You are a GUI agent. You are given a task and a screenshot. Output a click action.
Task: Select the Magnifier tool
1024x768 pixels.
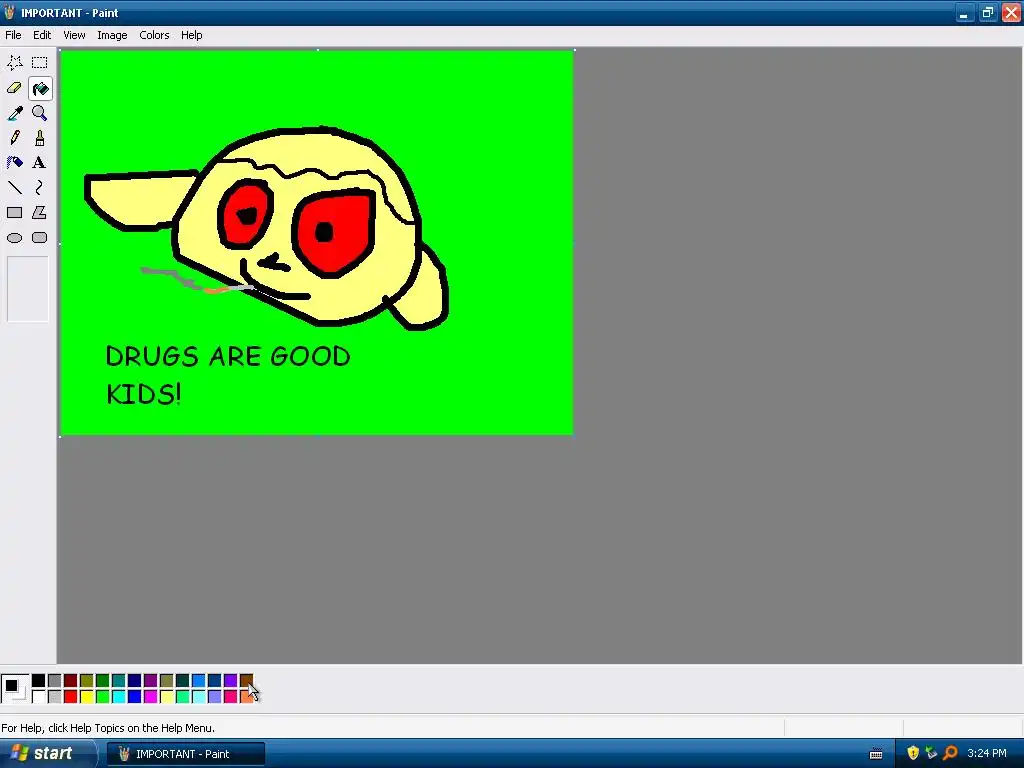click(x=40, y=113)
